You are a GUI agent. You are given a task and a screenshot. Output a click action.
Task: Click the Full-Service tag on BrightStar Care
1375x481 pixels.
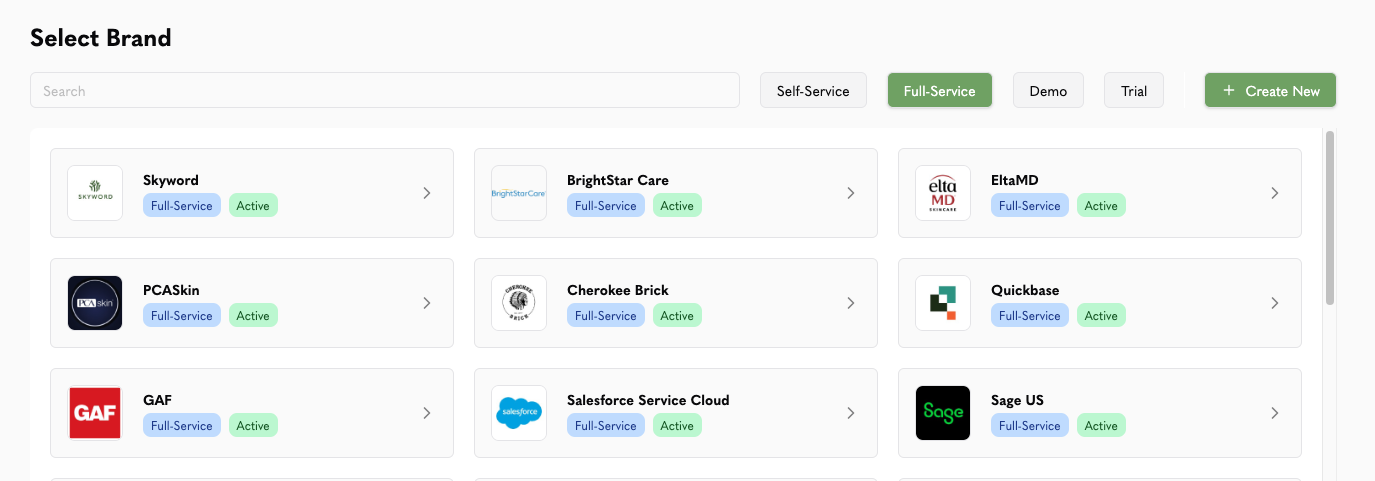coord(606,206)
